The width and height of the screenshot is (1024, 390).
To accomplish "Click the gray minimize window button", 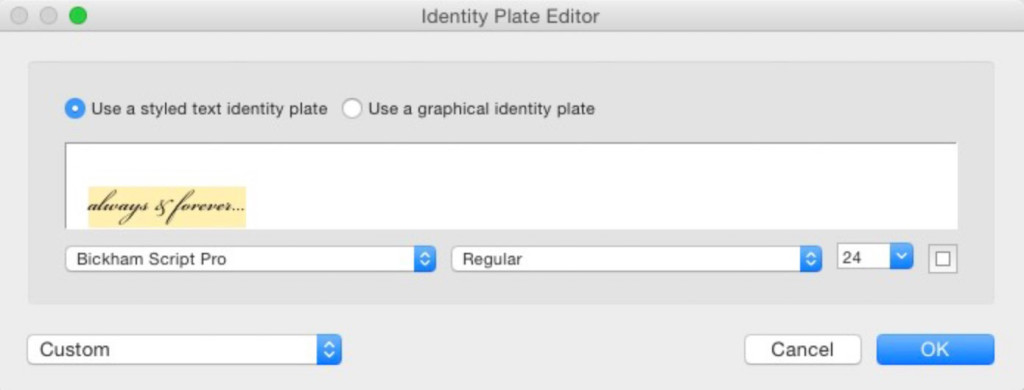I will 49,16.
